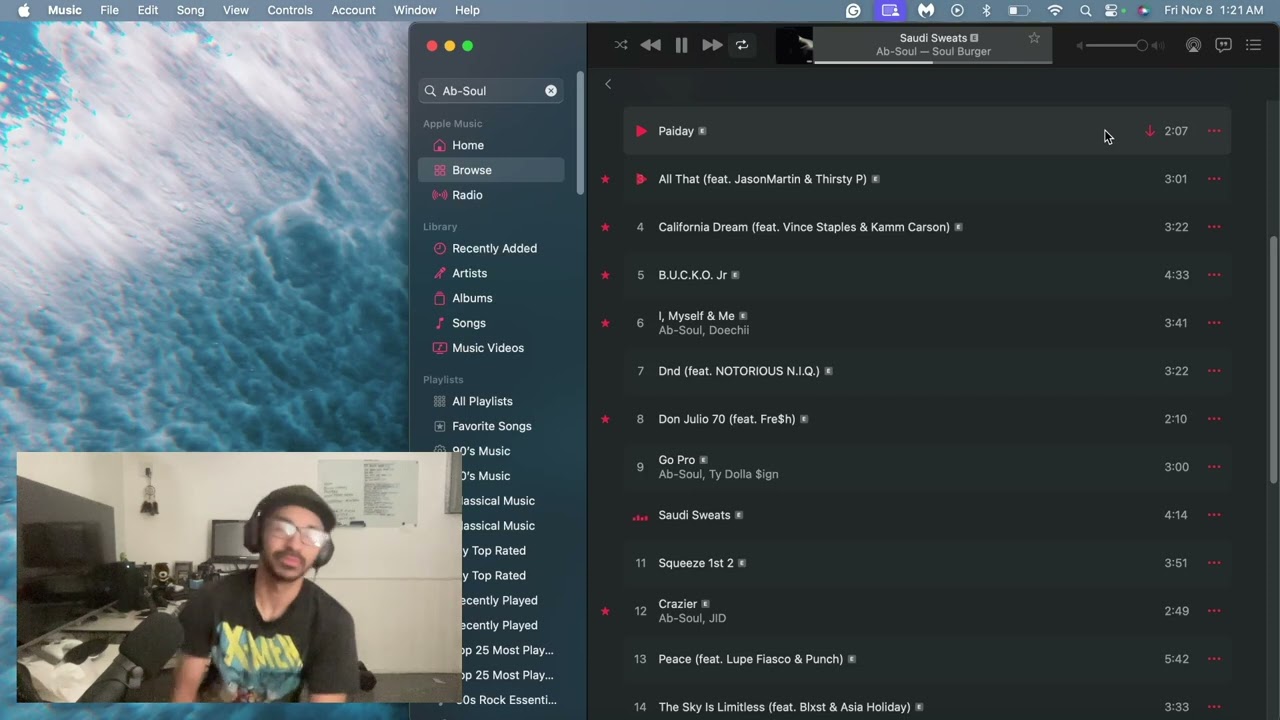1280x720 pixels.
Task: Open Control Center in menu bar
Action: 1113,10
